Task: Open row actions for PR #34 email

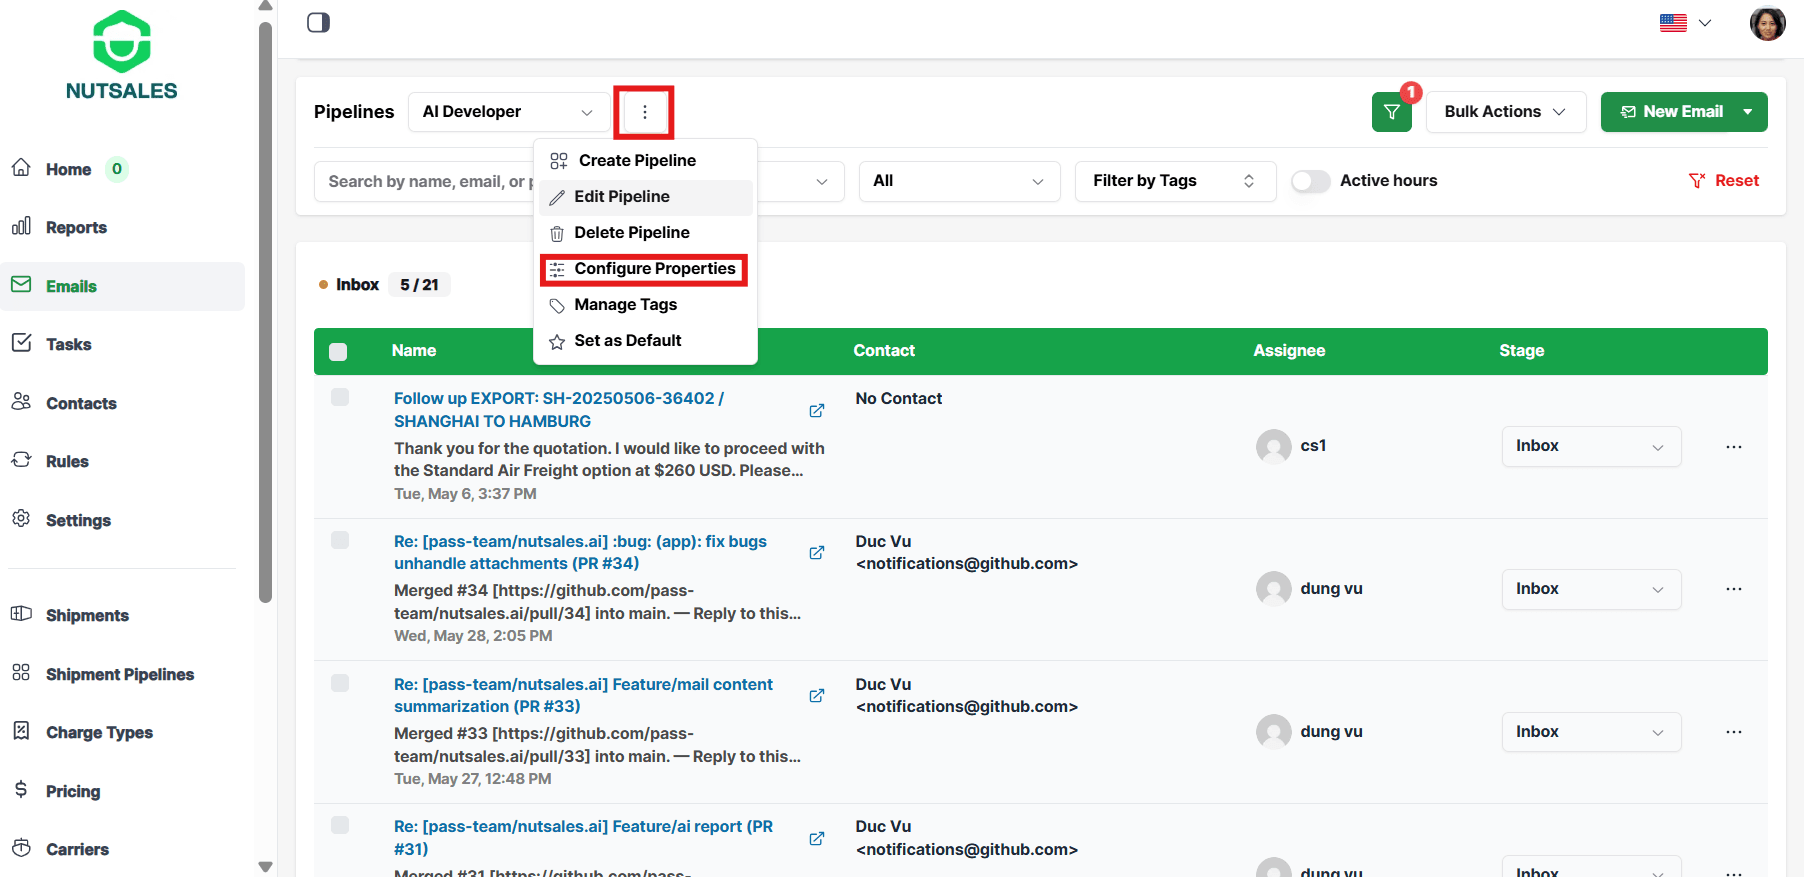Action: coord(1733,589)
